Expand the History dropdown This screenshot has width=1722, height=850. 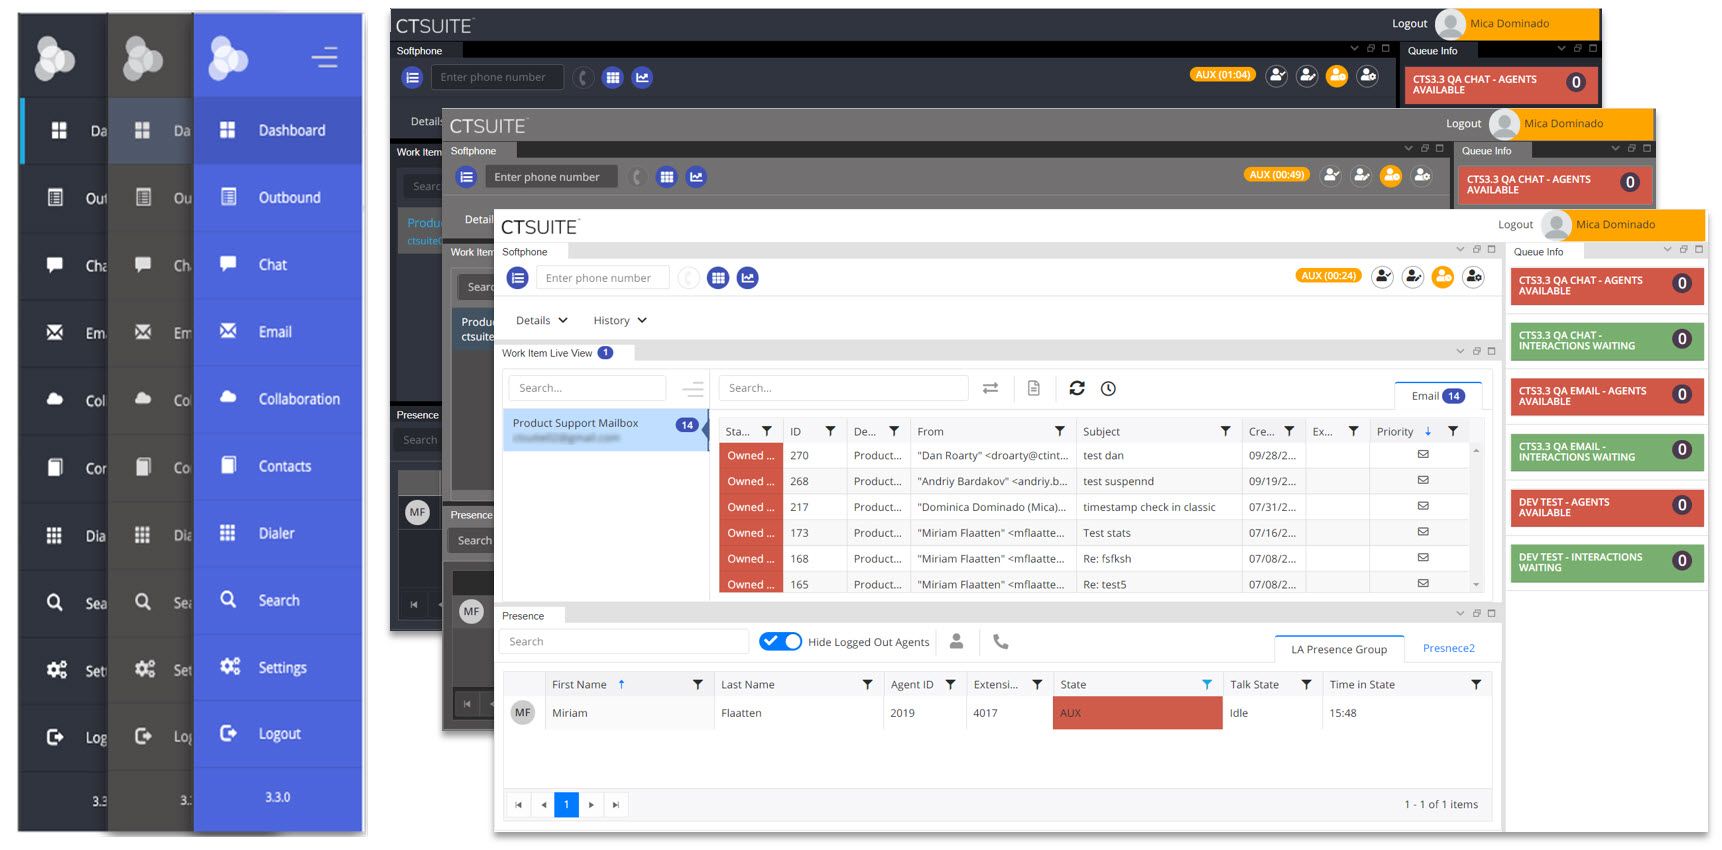pos(619,321)
